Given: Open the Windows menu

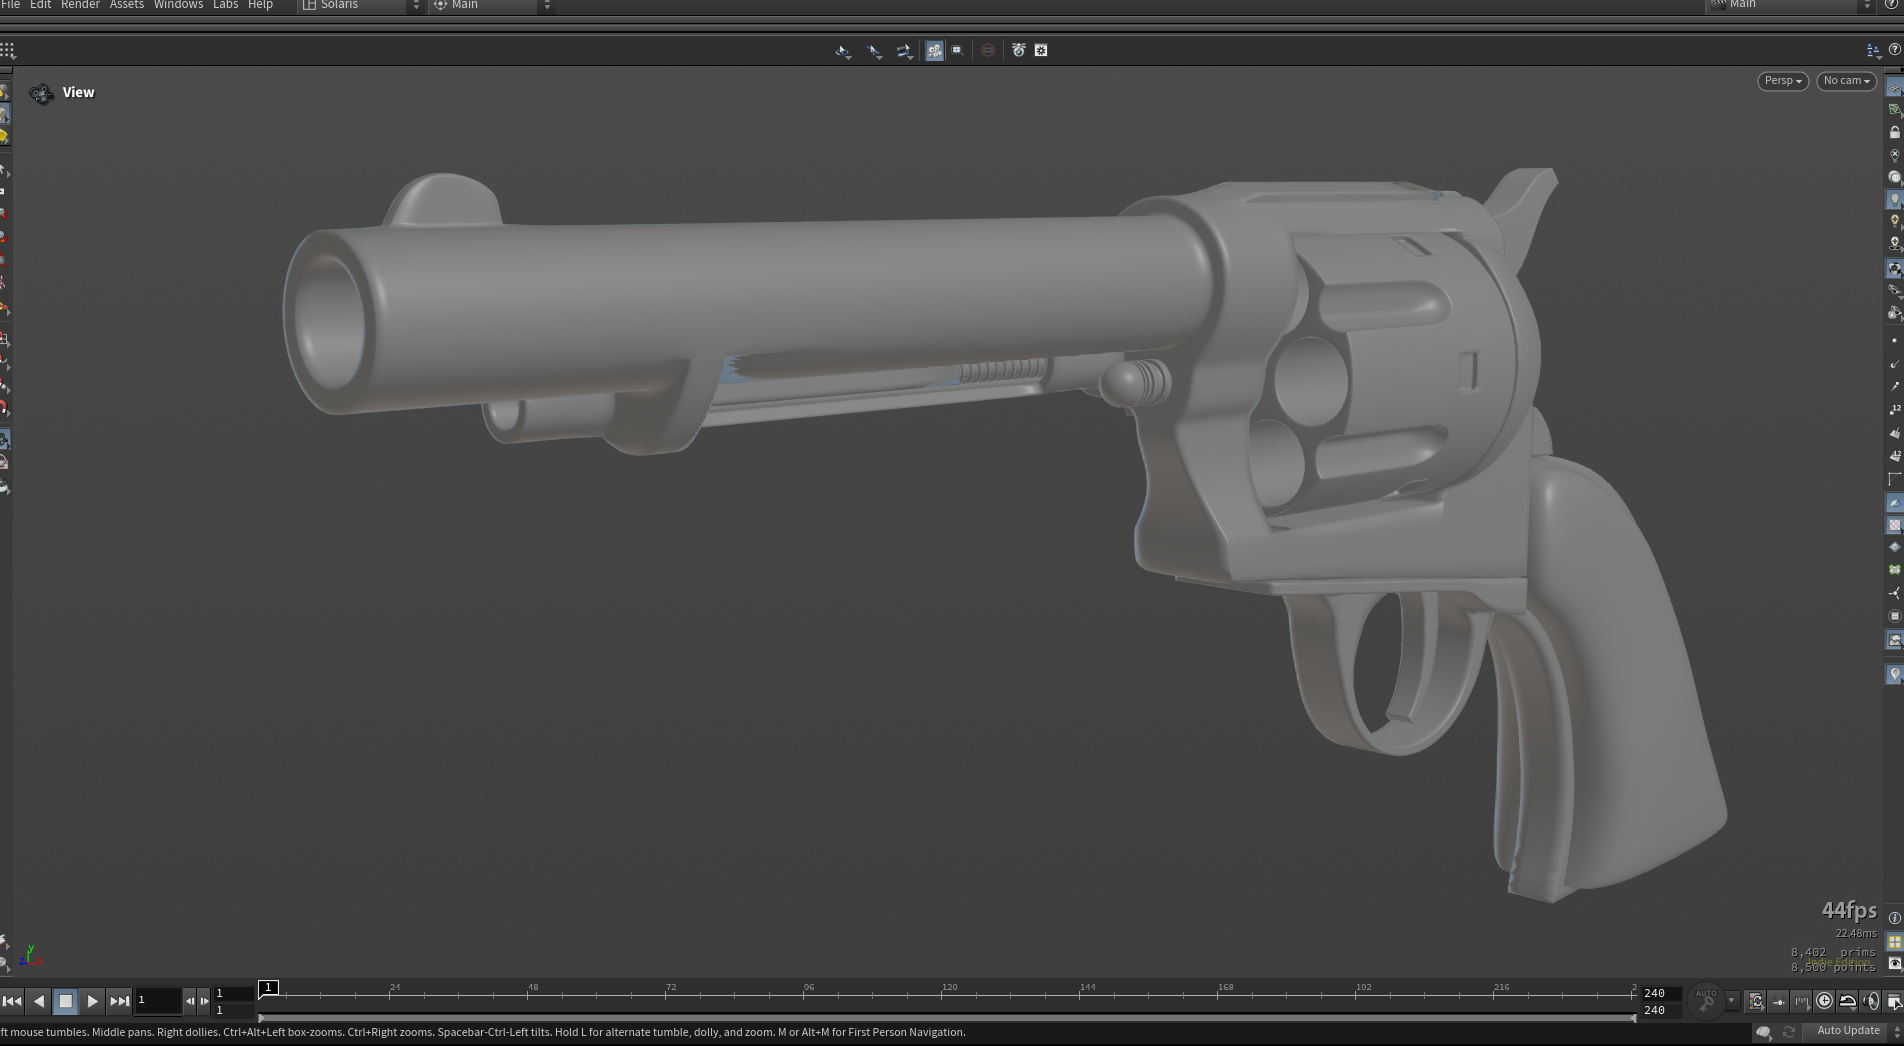Looking at the screenshot, I should (x=178, y=5).
